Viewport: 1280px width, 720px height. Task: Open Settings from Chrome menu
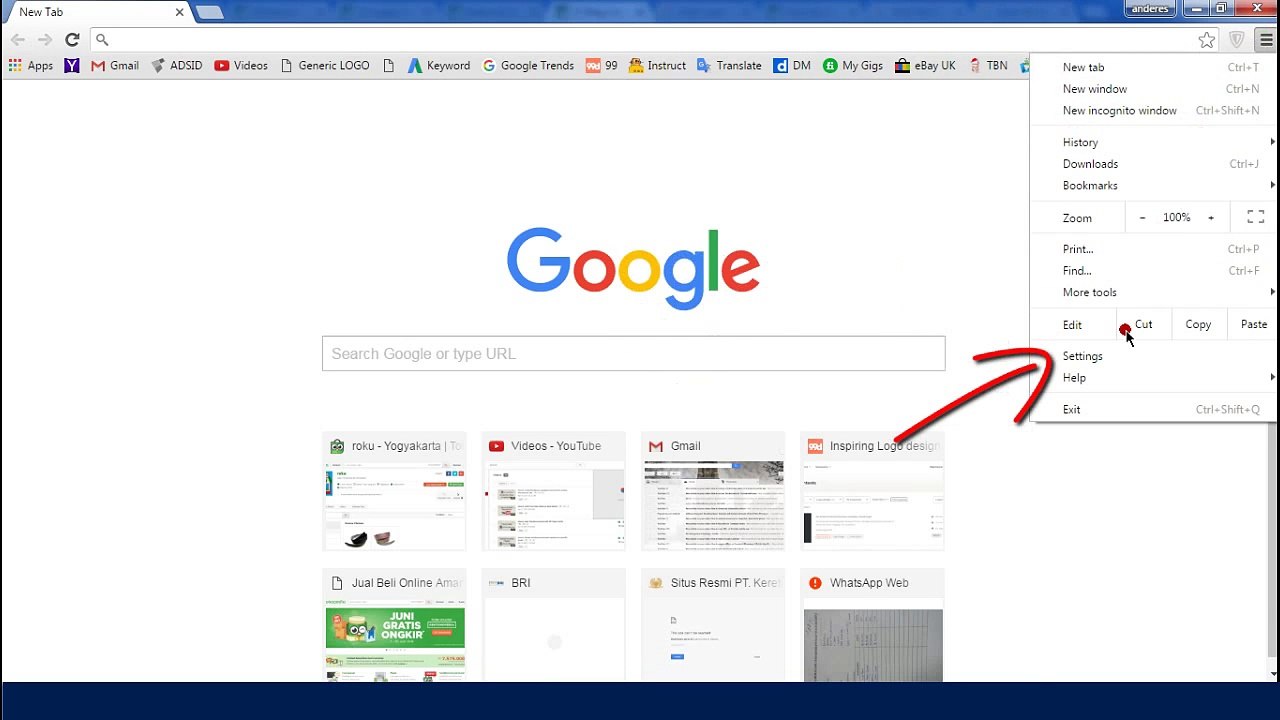(x=1154, y=356)
